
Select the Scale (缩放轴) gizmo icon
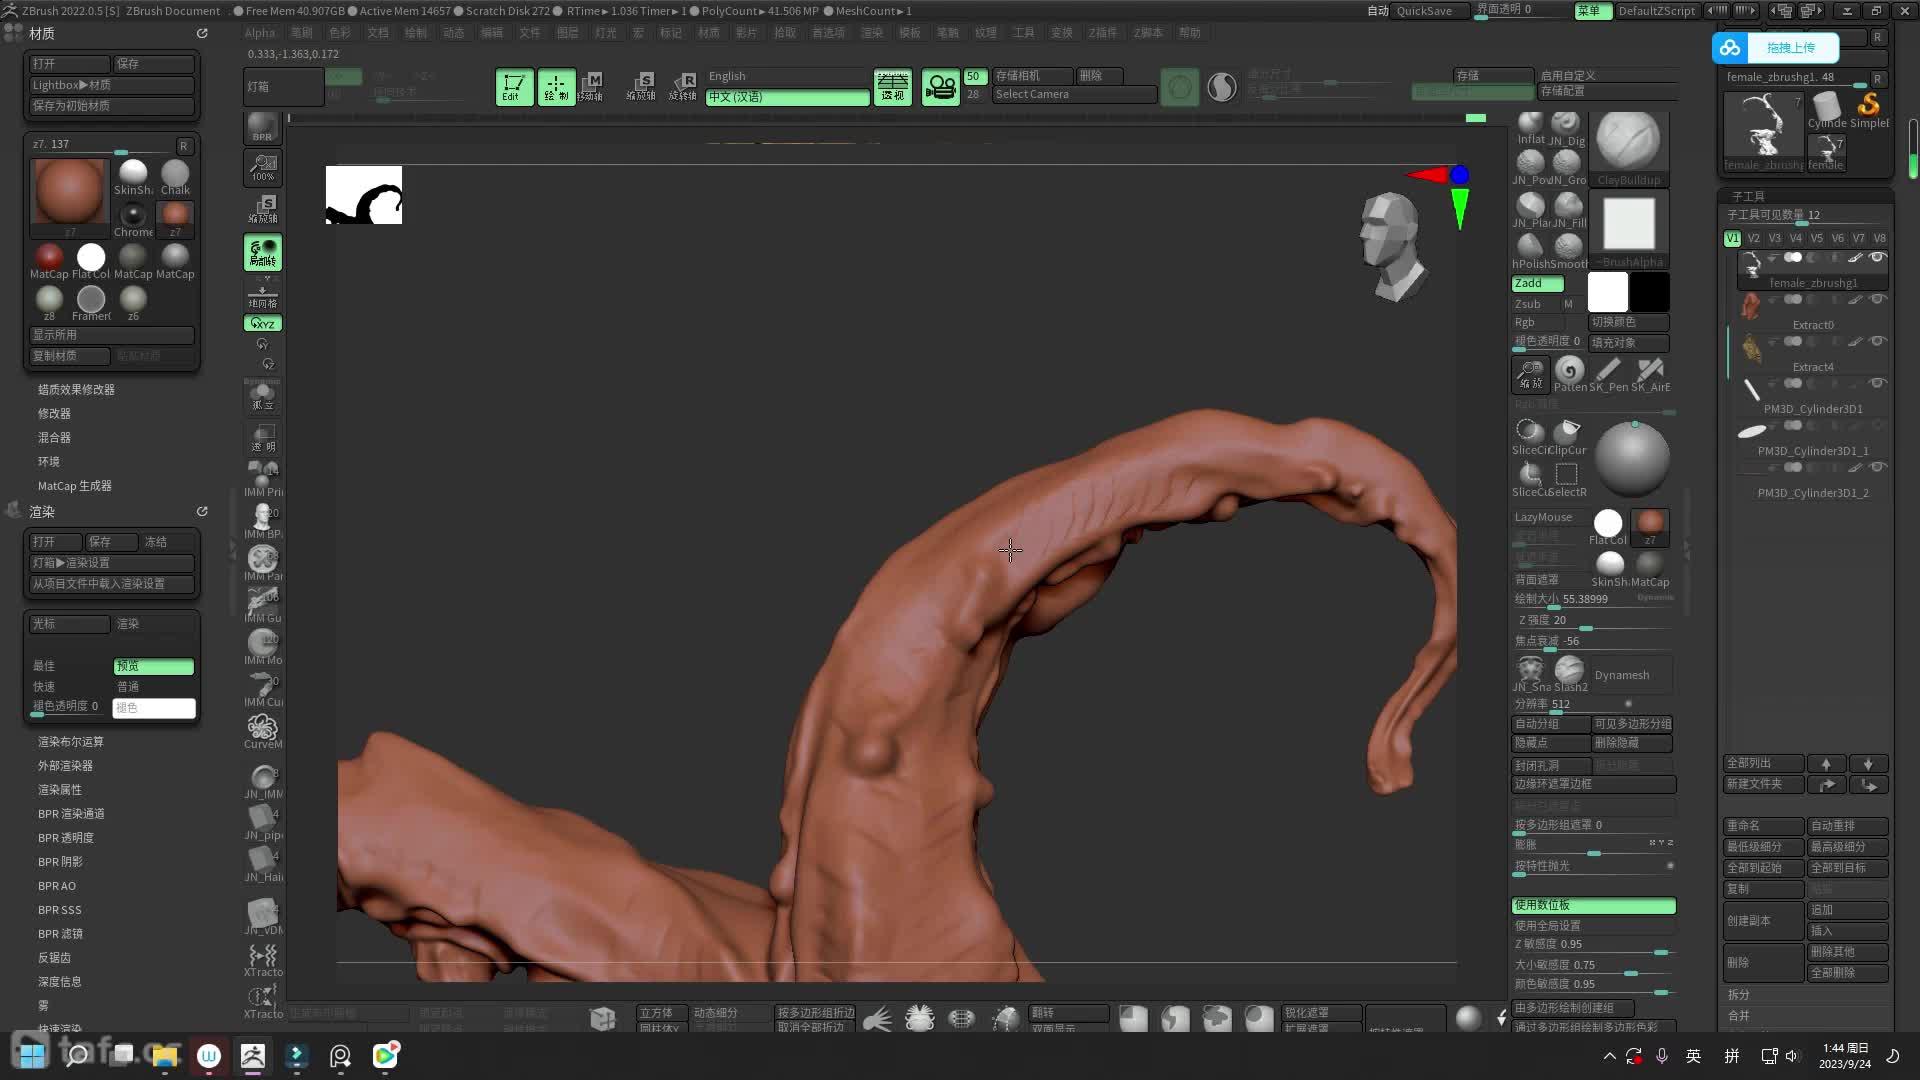pos(641,87)
